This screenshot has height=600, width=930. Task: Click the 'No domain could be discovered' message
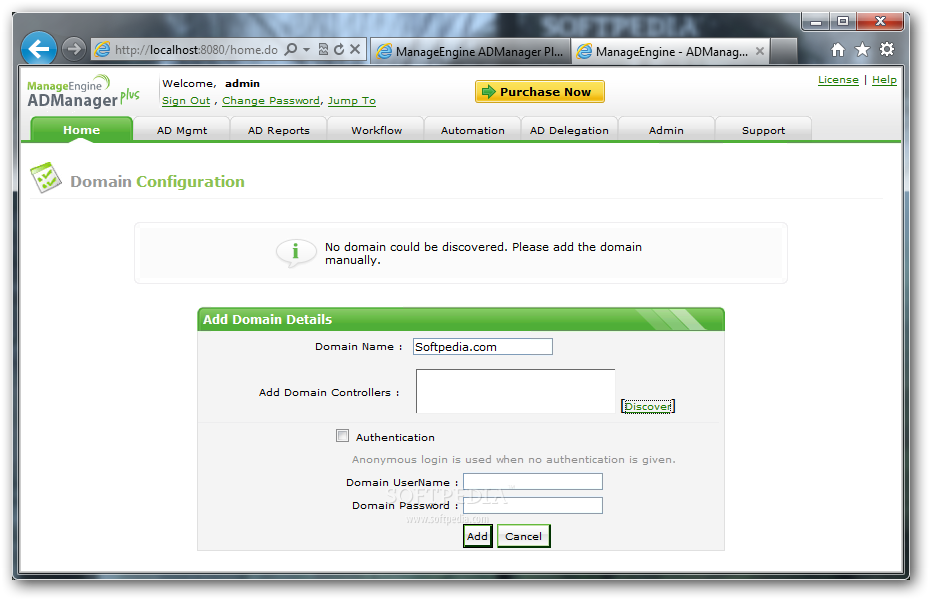pos(483,253)
